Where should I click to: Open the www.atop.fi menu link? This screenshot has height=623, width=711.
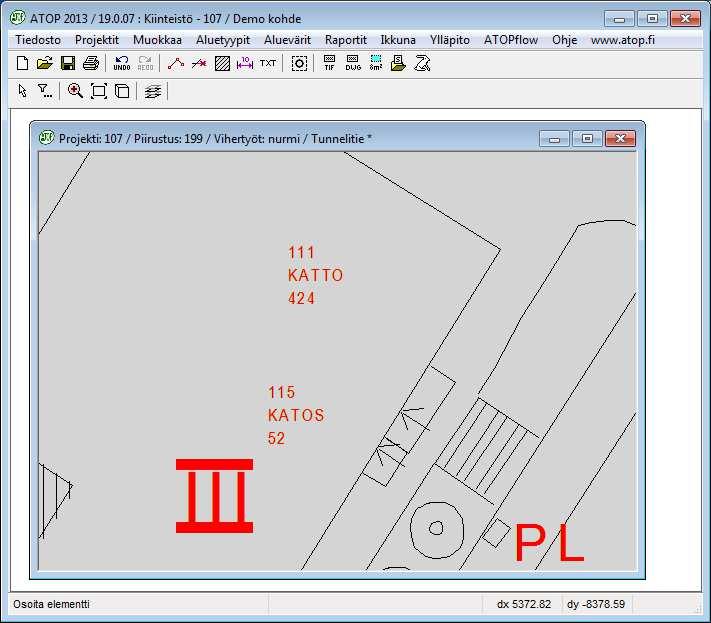click(x=623, y=40)
